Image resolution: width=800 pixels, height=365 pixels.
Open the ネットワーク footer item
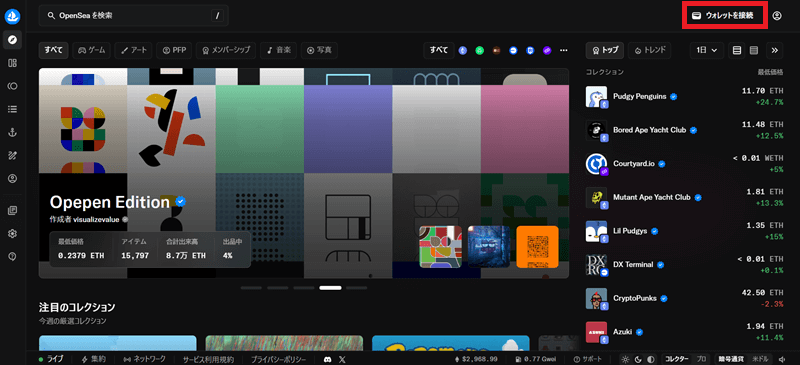(x=145, y=359)
